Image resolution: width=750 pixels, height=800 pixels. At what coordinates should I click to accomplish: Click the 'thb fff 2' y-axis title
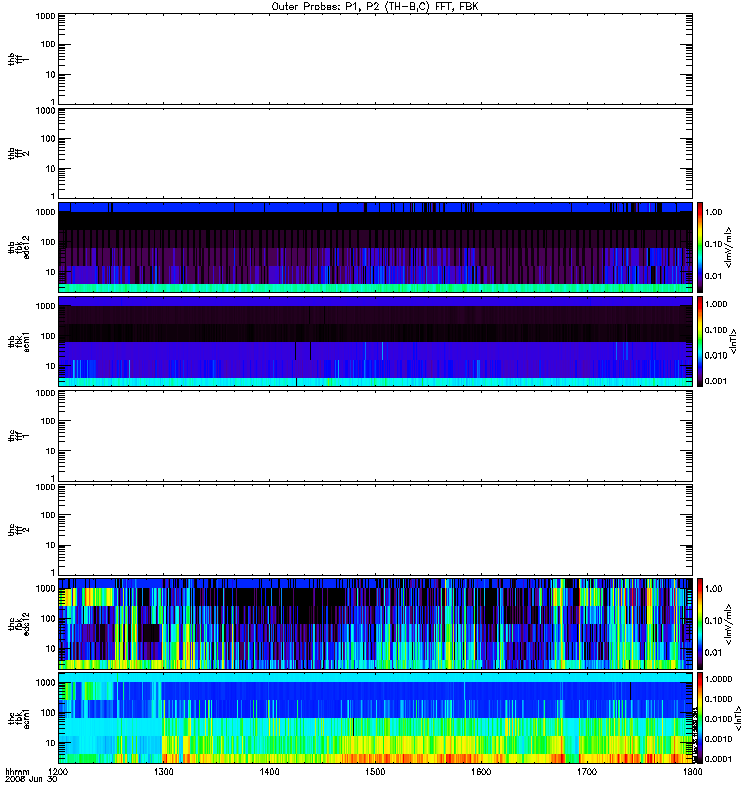pos(19,153)
